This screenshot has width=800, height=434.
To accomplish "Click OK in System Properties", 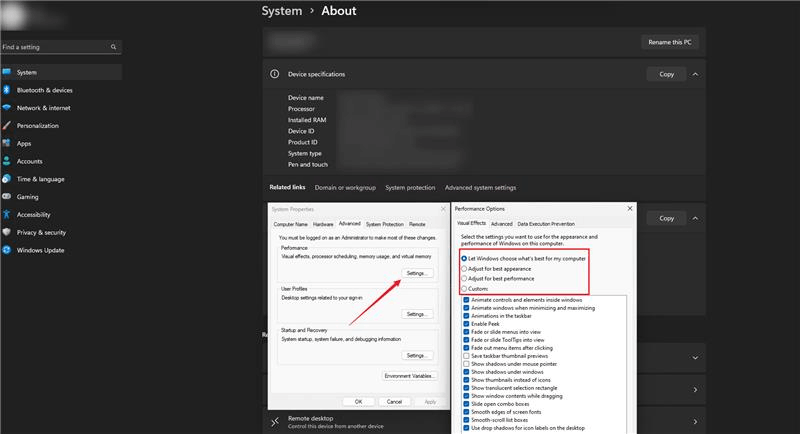I will 359,402.
